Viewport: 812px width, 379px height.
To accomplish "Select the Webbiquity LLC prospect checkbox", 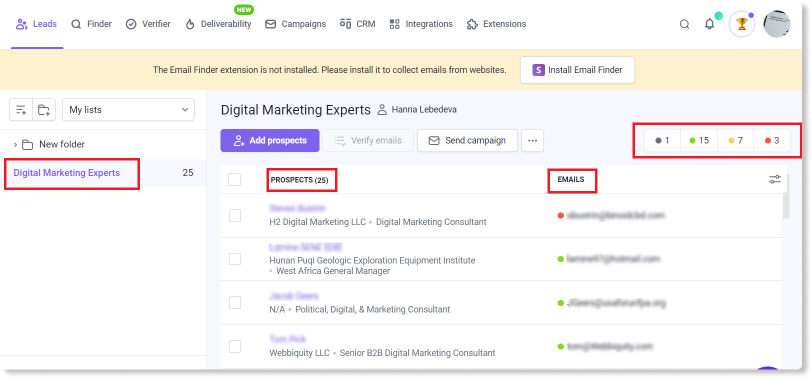I will click(235, 346).
